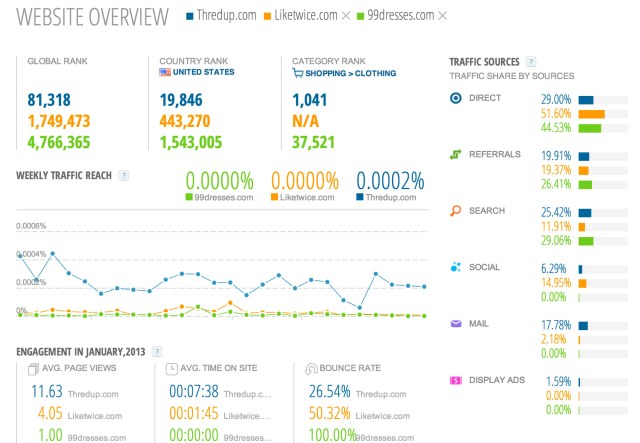Click the Mail 17.78% blue bar

click(583, 326)
